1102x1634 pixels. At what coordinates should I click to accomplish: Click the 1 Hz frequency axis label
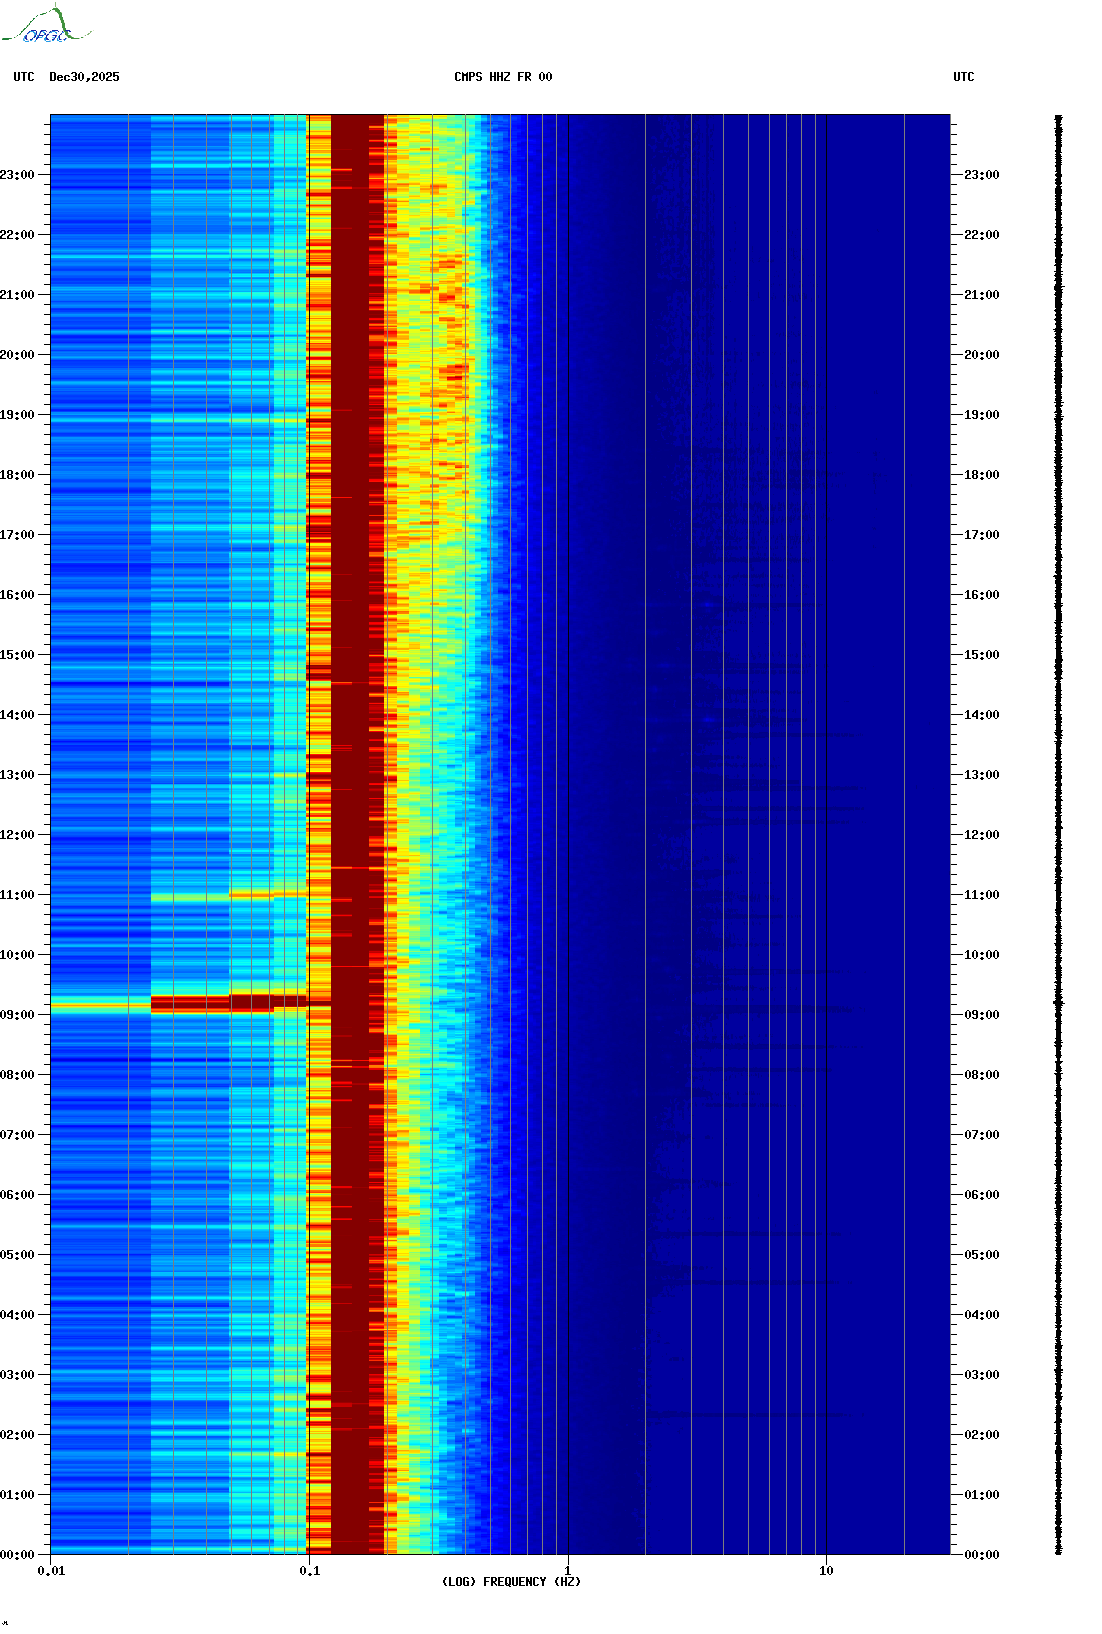tap(568, 1571)
